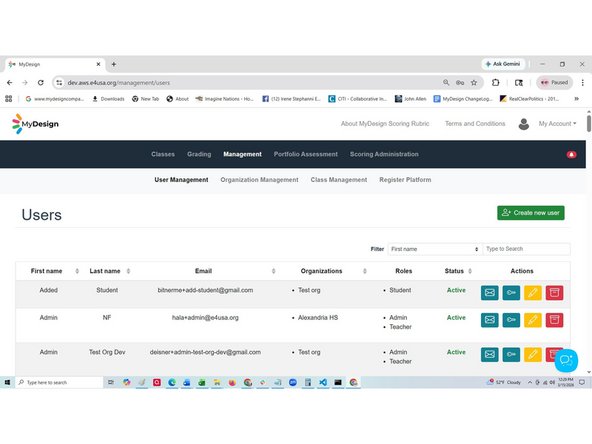Archive the Added Student user

554,293
